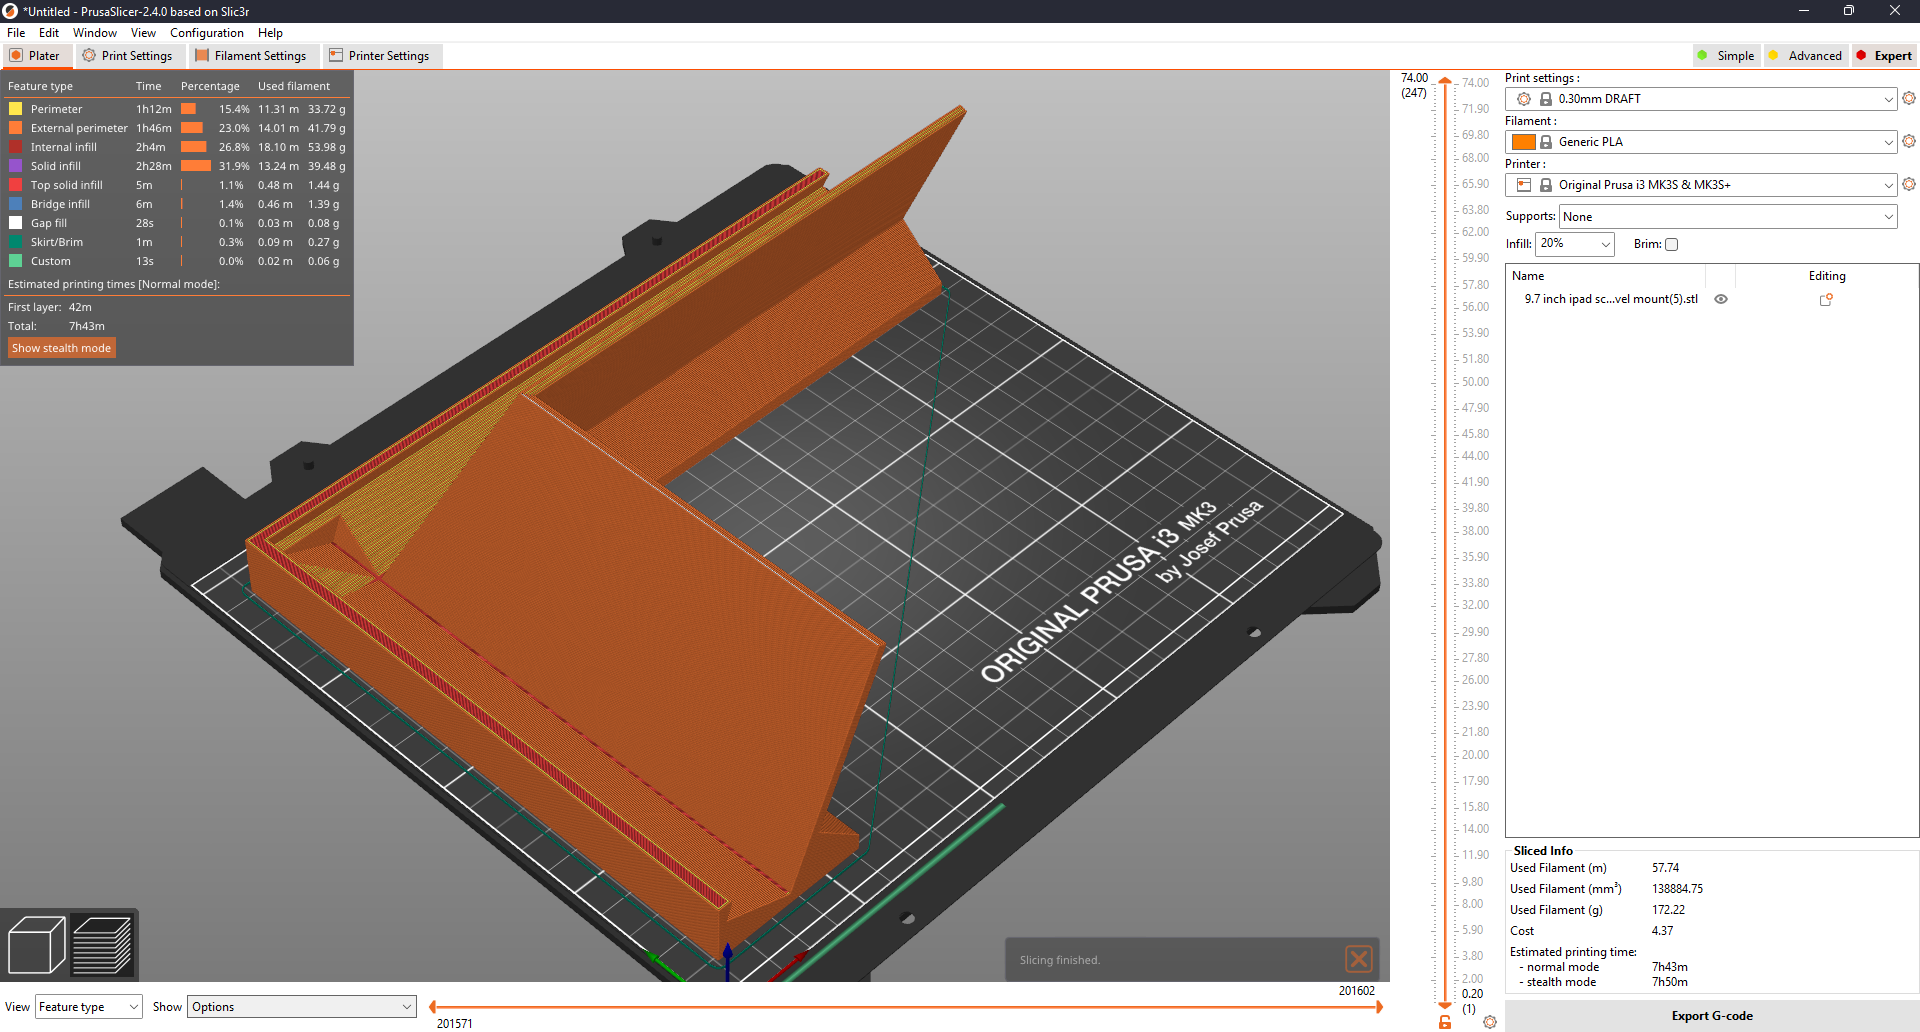Enable the Brim checkbox

coord(1671,244)
